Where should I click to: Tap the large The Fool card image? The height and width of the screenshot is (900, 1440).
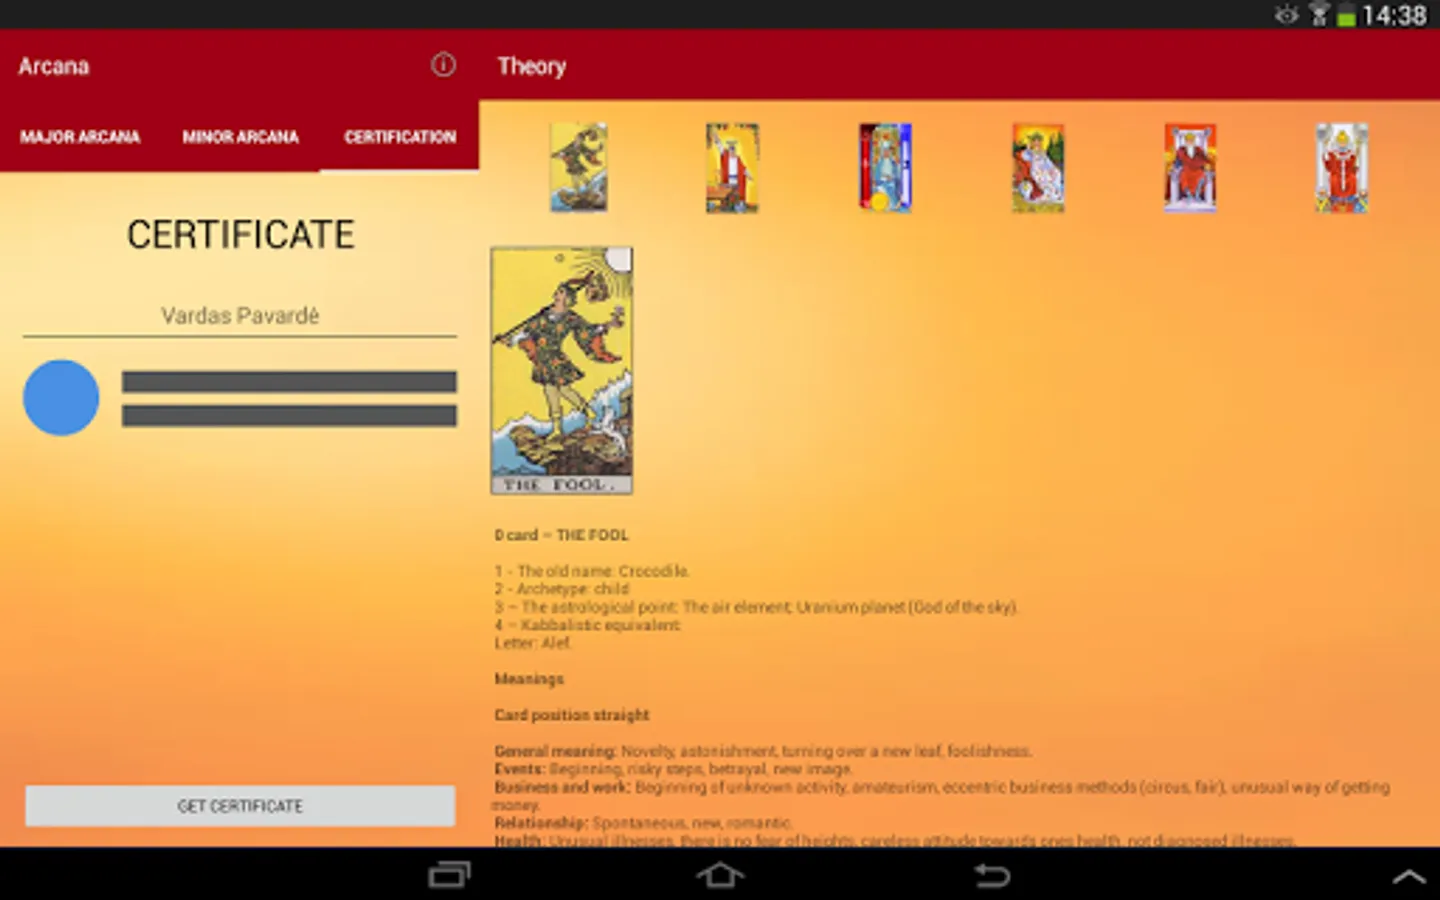coord(561,371)
